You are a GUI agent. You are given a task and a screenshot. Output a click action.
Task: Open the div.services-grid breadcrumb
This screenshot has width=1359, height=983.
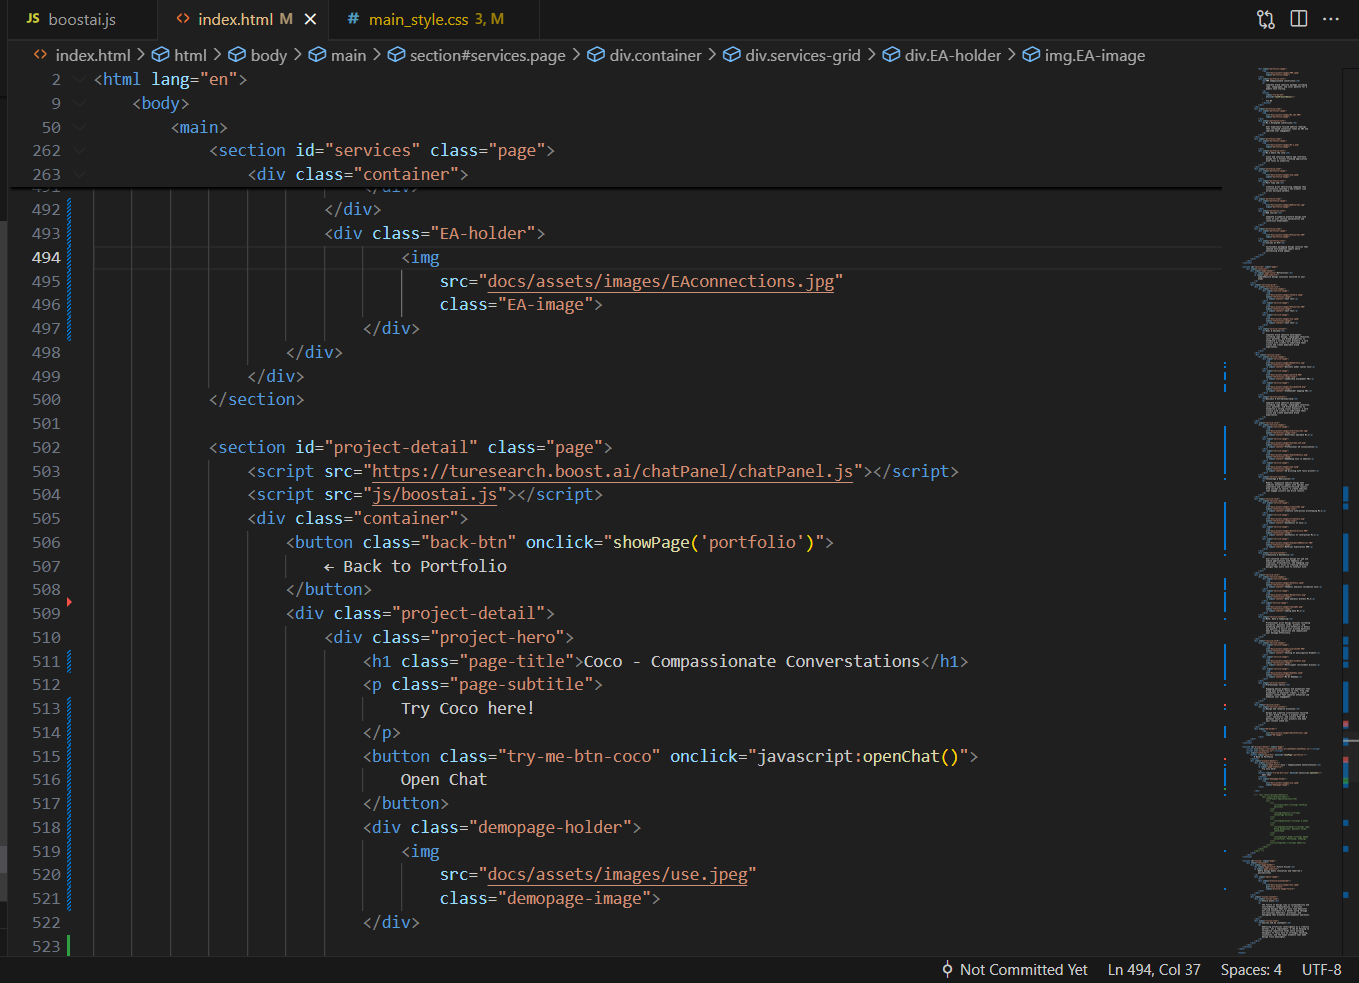tap(802, 55)
